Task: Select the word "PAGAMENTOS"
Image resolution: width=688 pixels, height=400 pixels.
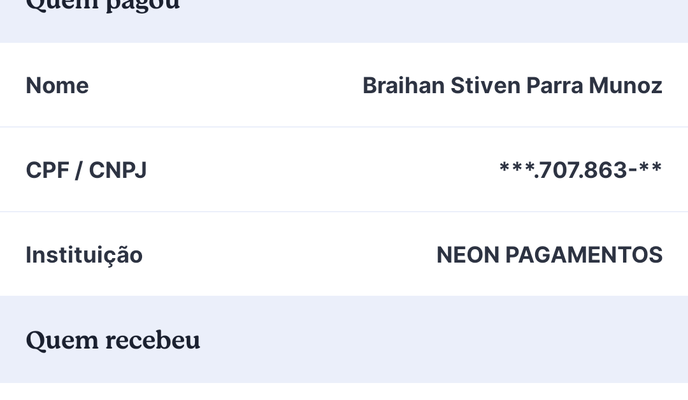Action: [584, 255]
